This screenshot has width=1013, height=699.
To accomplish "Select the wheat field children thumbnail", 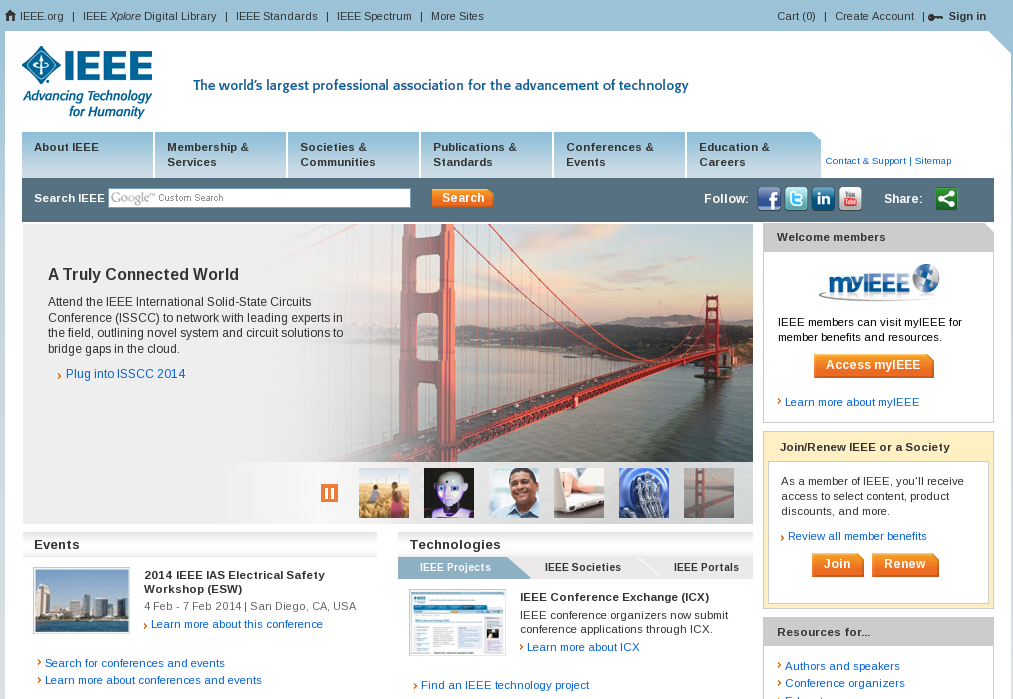I will tap(384, 493).
